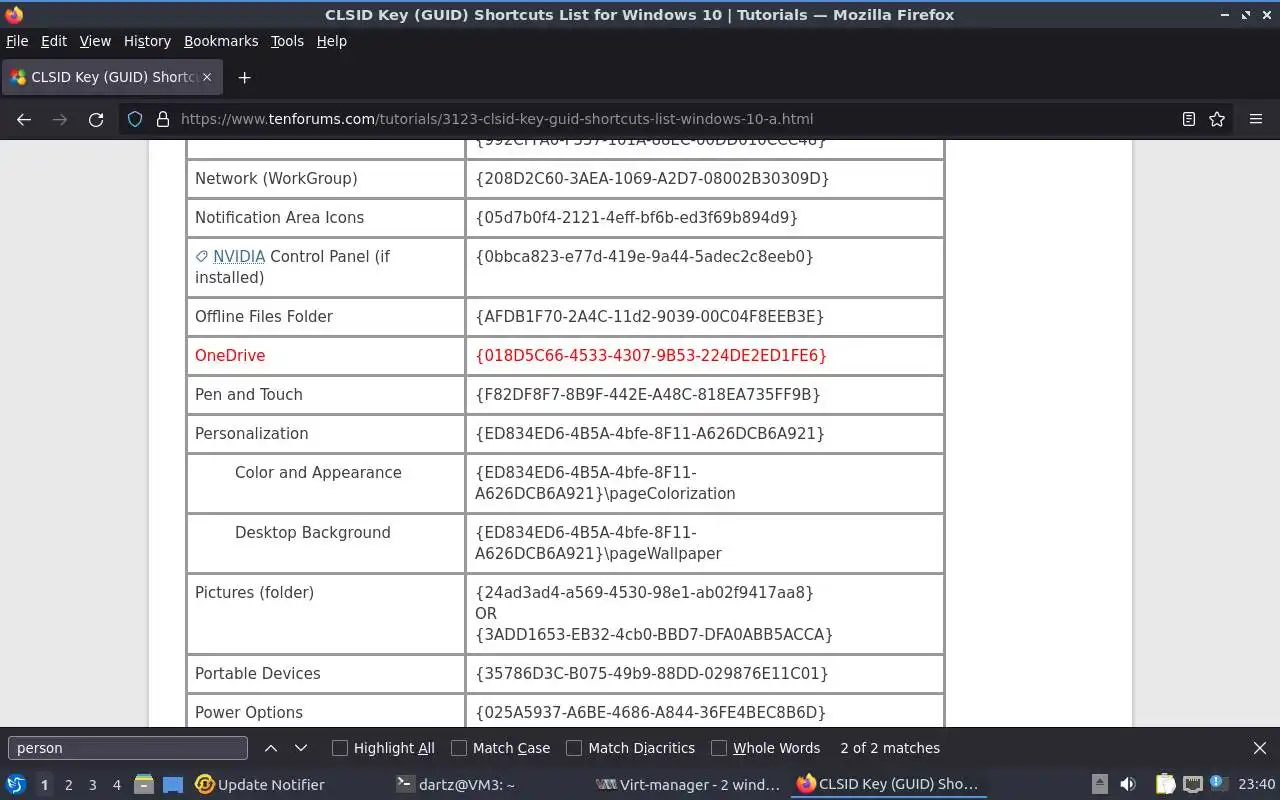This screenshot has width=1280, height=800.
Task: Switch to Firefox CLSID taskbar window
Action: [x=888, y=785]
